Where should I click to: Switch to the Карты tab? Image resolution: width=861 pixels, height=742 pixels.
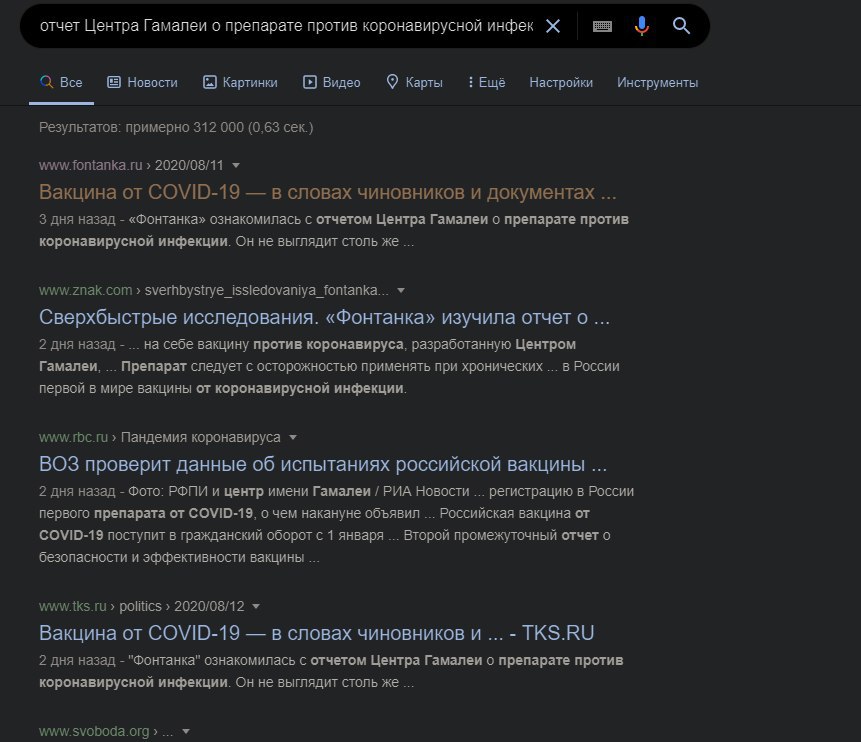[415, 82]
